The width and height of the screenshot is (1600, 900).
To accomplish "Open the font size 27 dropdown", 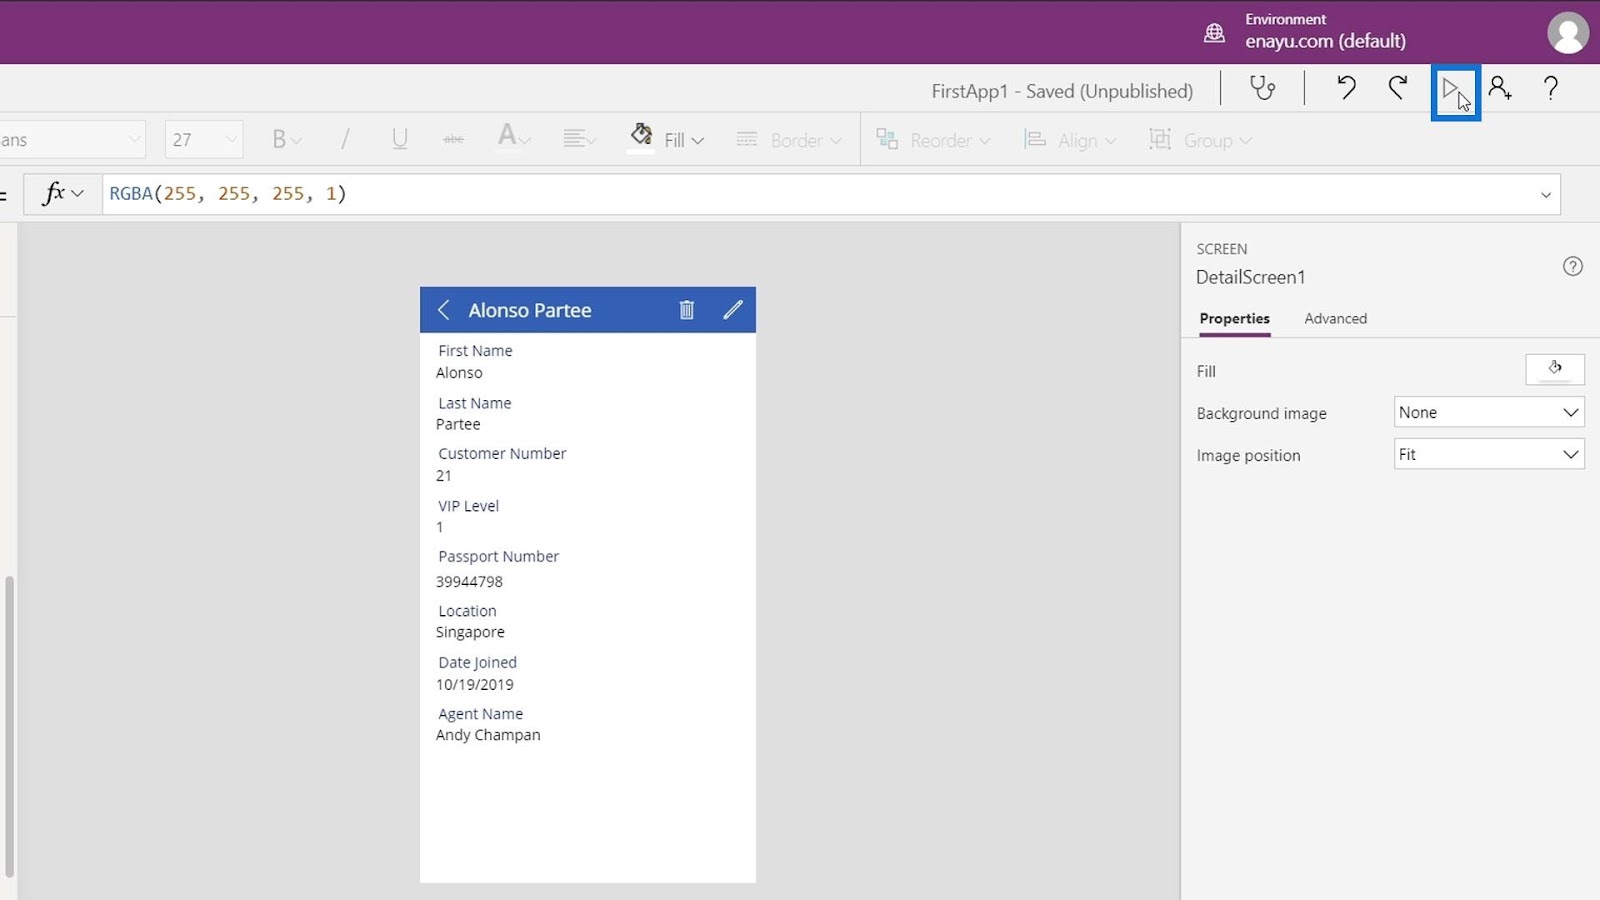I will (204, 140).
